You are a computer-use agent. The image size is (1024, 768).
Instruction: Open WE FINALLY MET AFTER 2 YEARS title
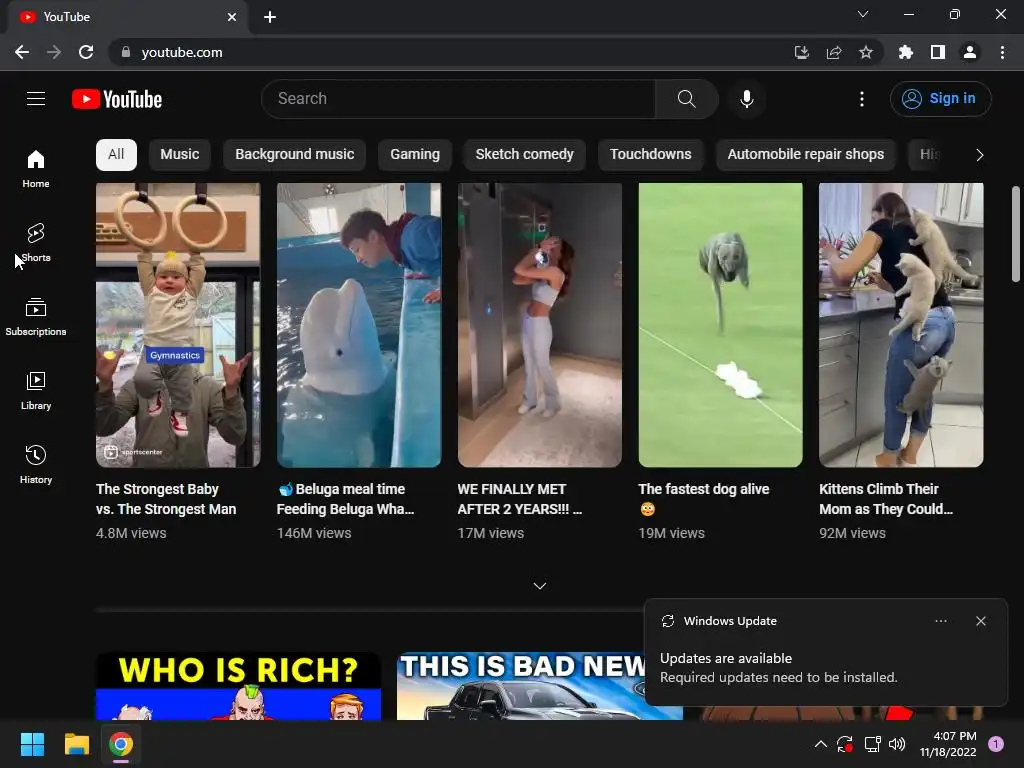point(520,499)
